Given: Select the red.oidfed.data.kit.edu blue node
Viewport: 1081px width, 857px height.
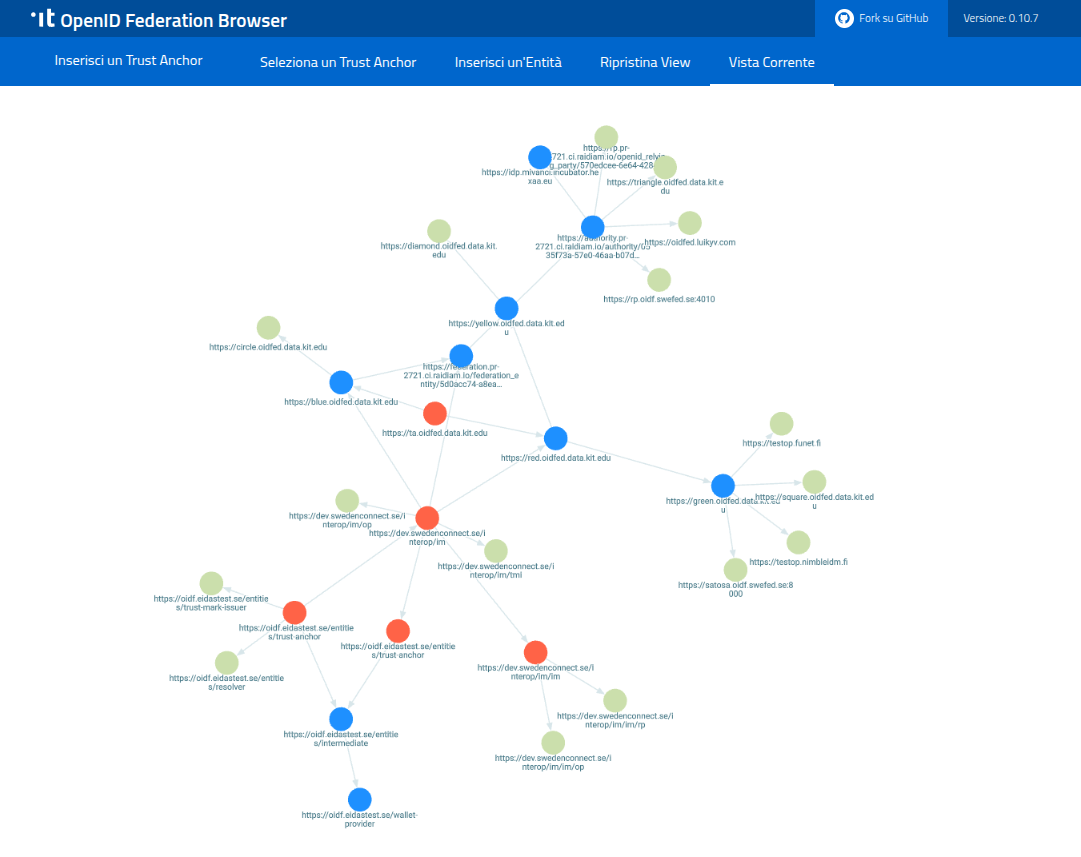Looking at the screenshot, I should pos(556,438).
